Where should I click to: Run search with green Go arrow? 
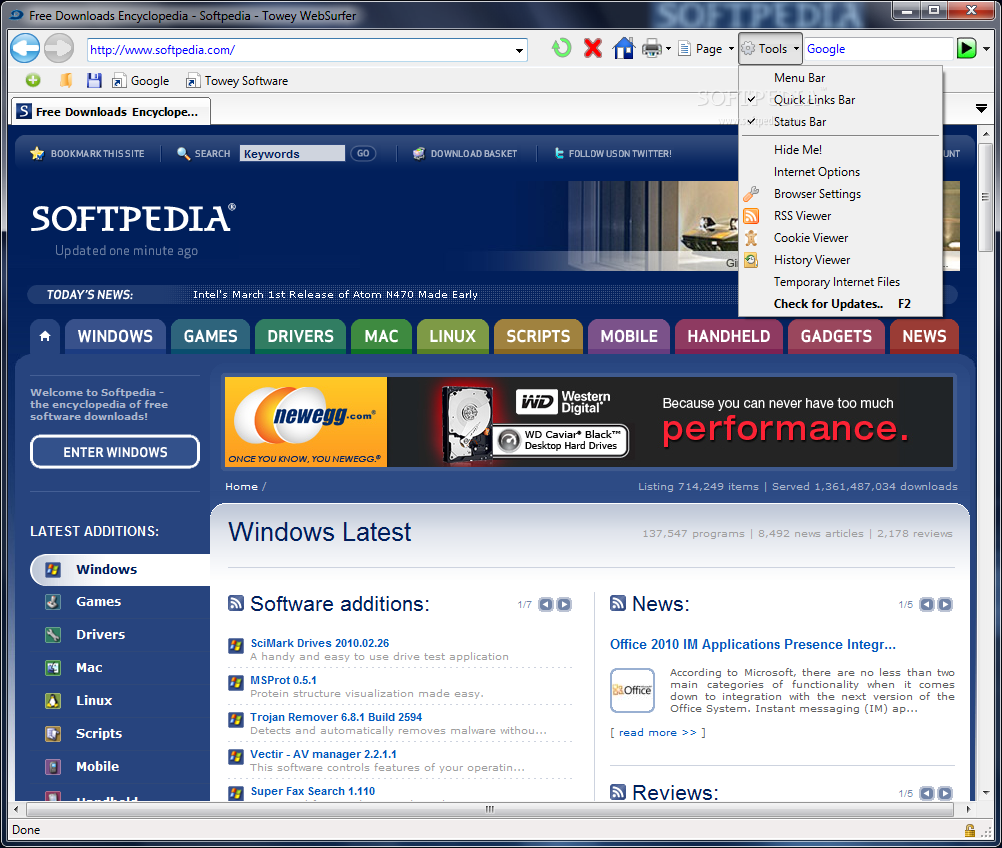966,49
